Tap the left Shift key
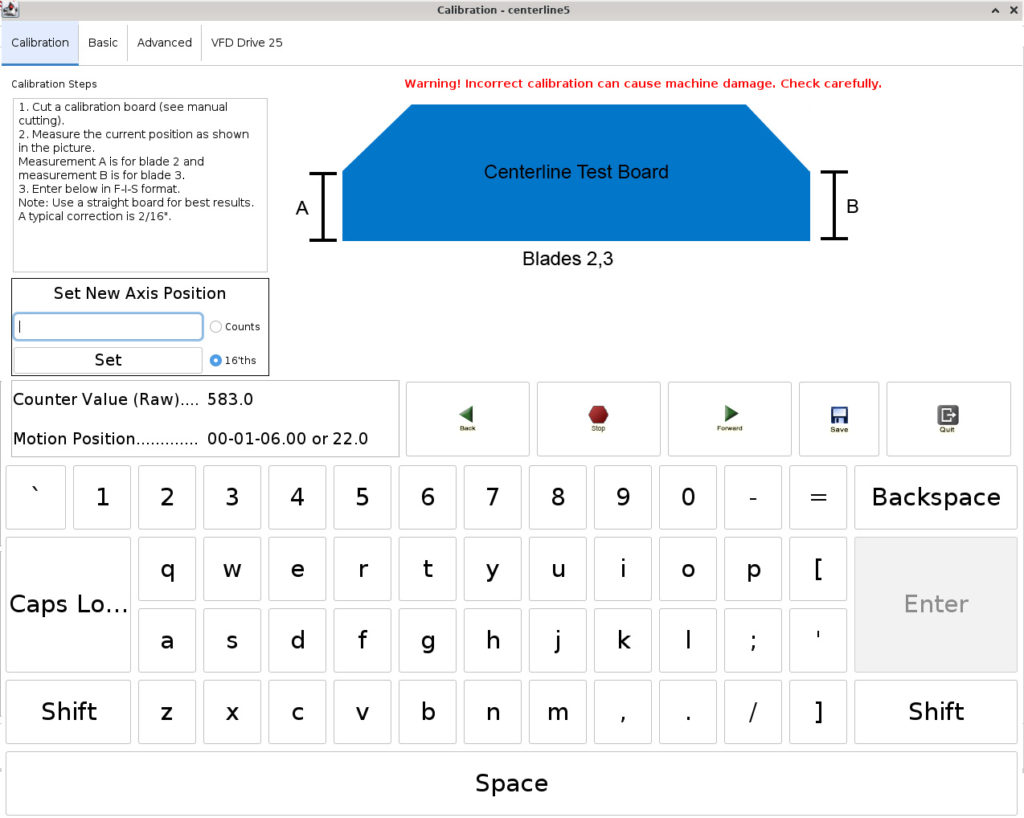 coord(69,712)
